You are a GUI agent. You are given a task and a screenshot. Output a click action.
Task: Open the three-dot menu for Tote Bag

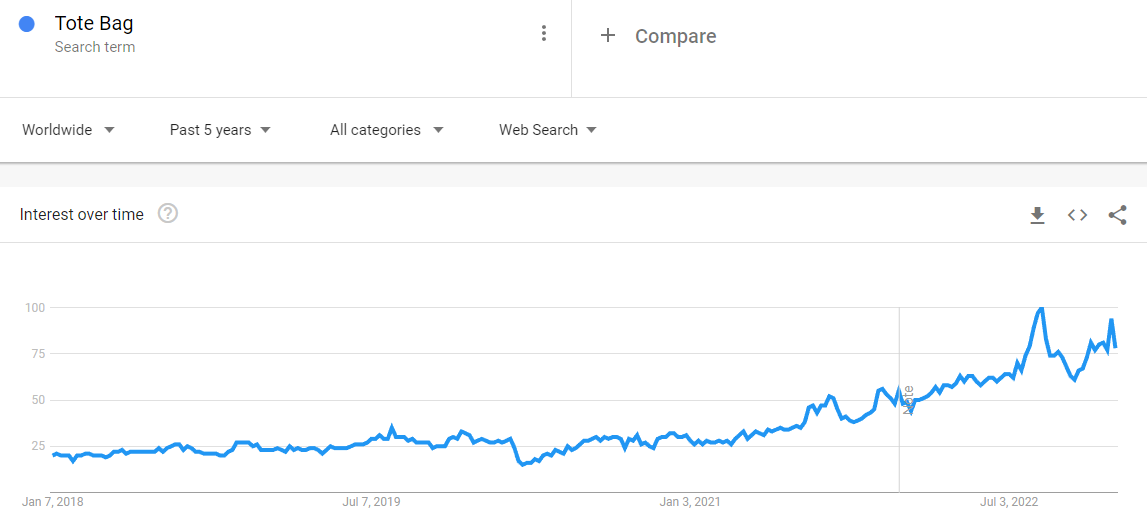544,33
